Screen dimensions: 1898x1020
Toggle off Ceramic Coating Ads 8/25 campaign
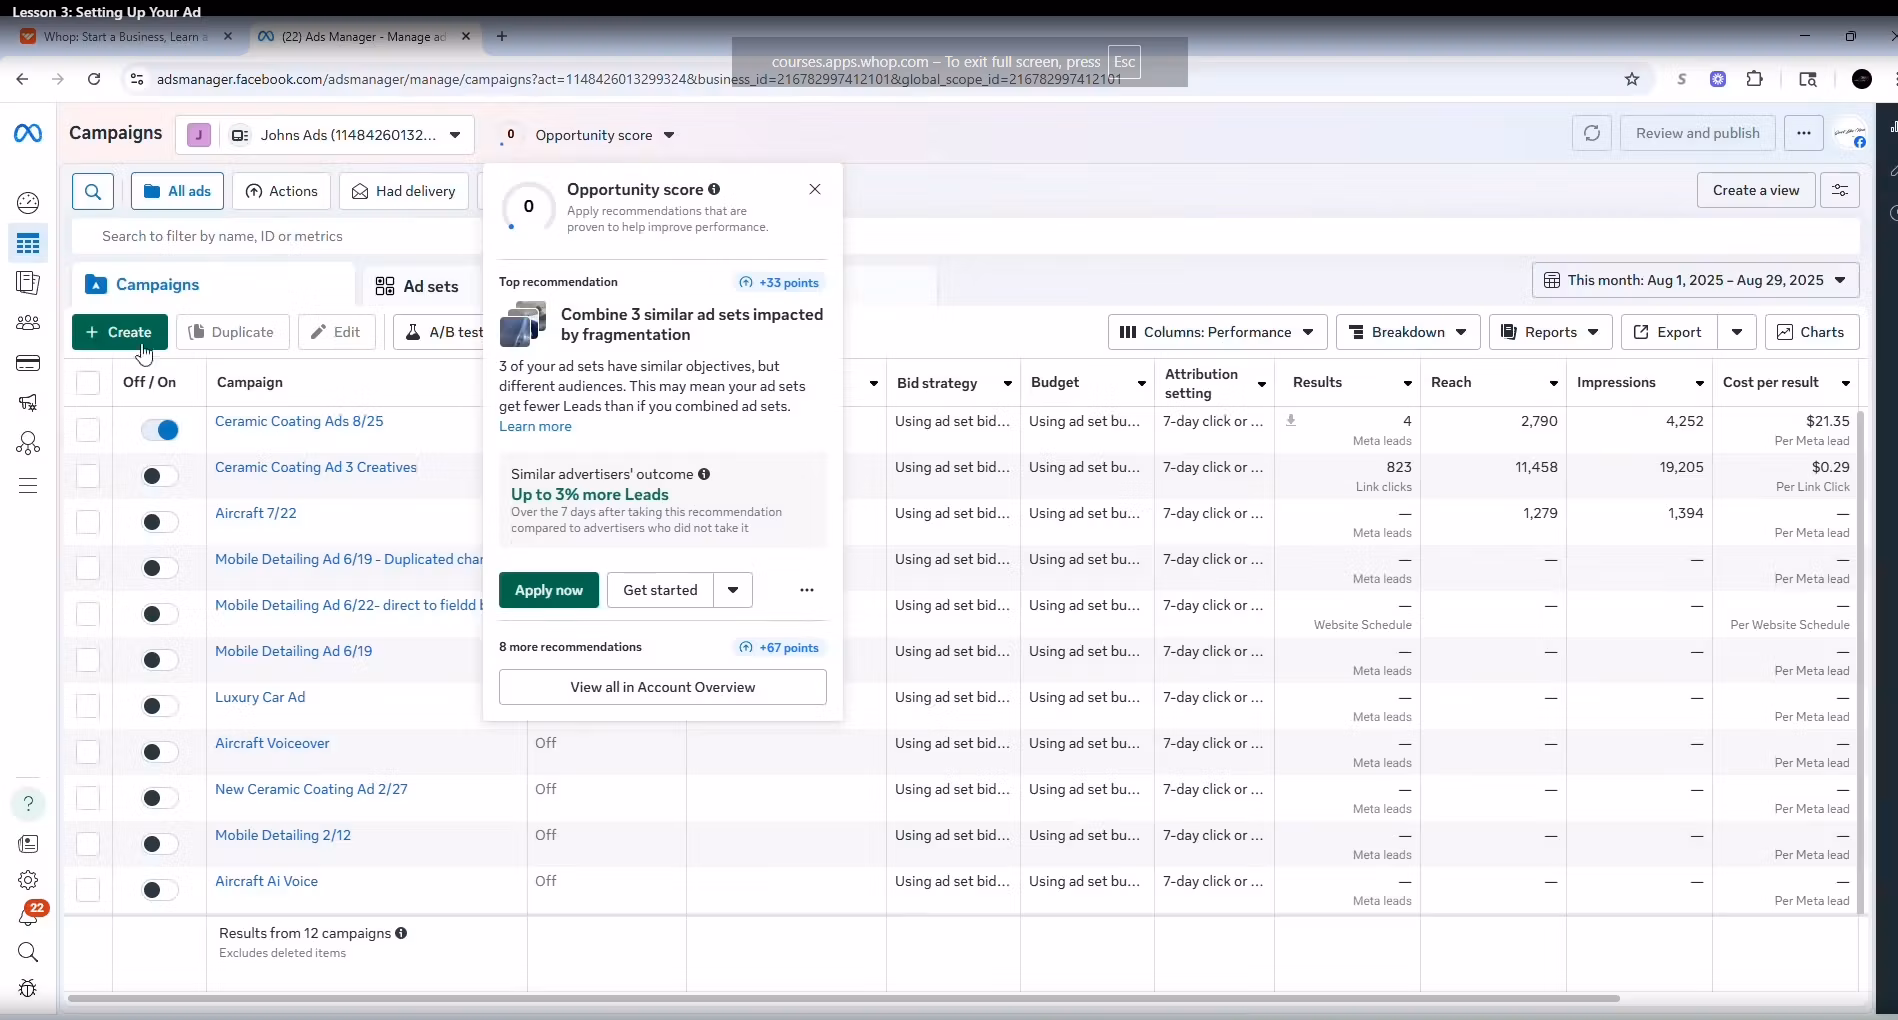160,430
